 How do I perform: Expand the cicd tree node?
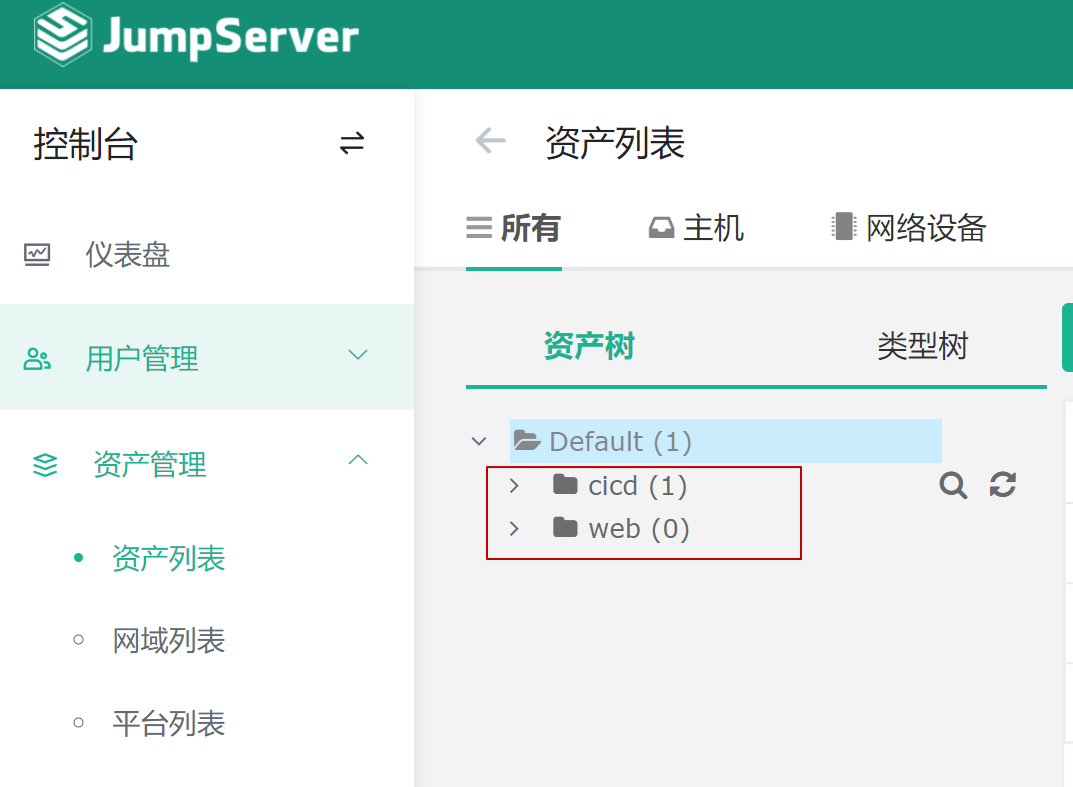tap(513, 485)
